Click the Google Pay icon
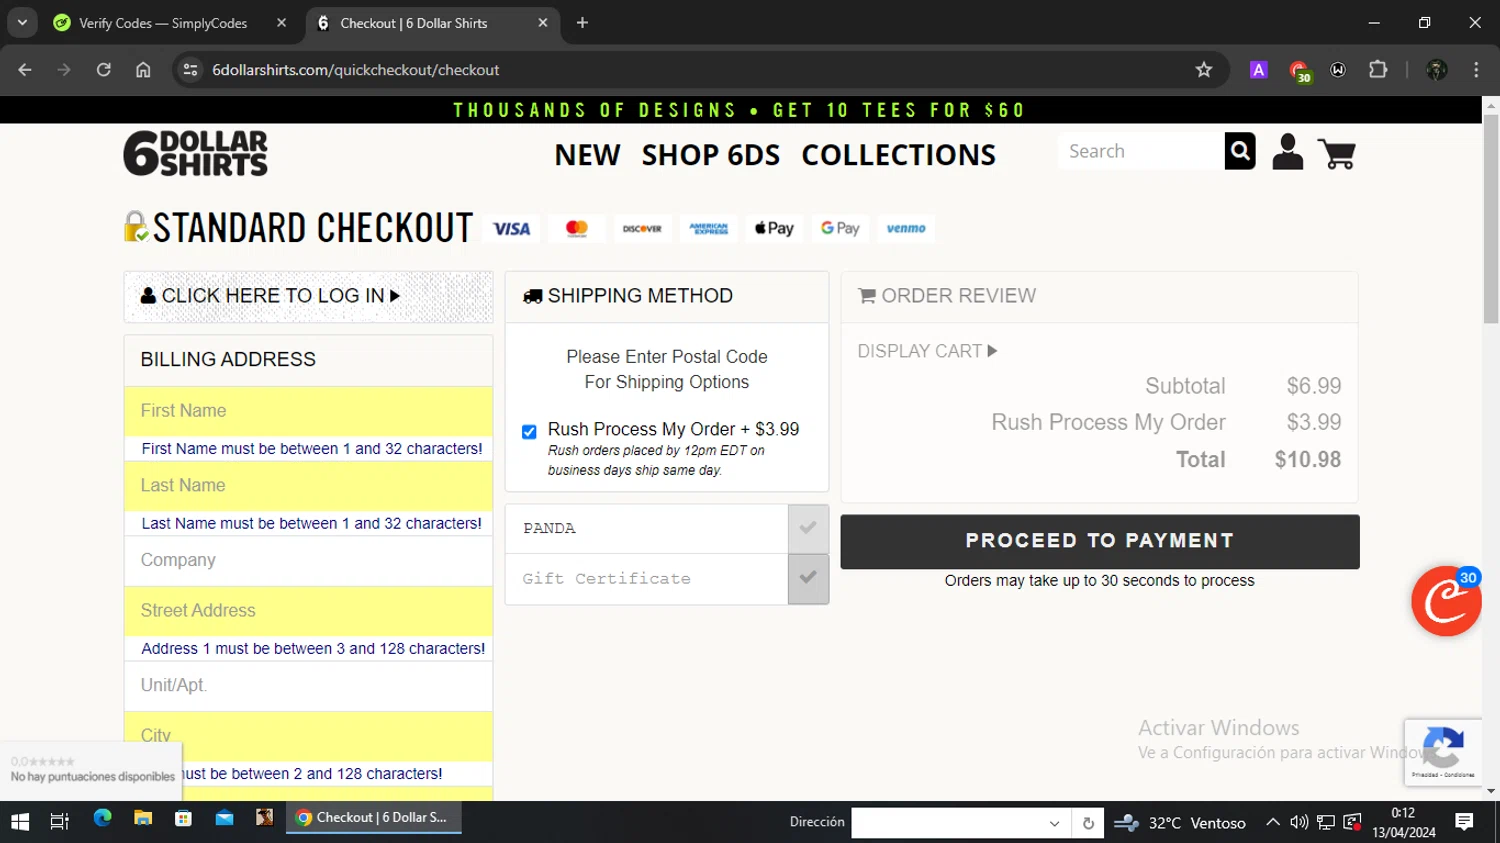Image resolution: width=1500 pixels, height=843 pixels. pos(840,229)
